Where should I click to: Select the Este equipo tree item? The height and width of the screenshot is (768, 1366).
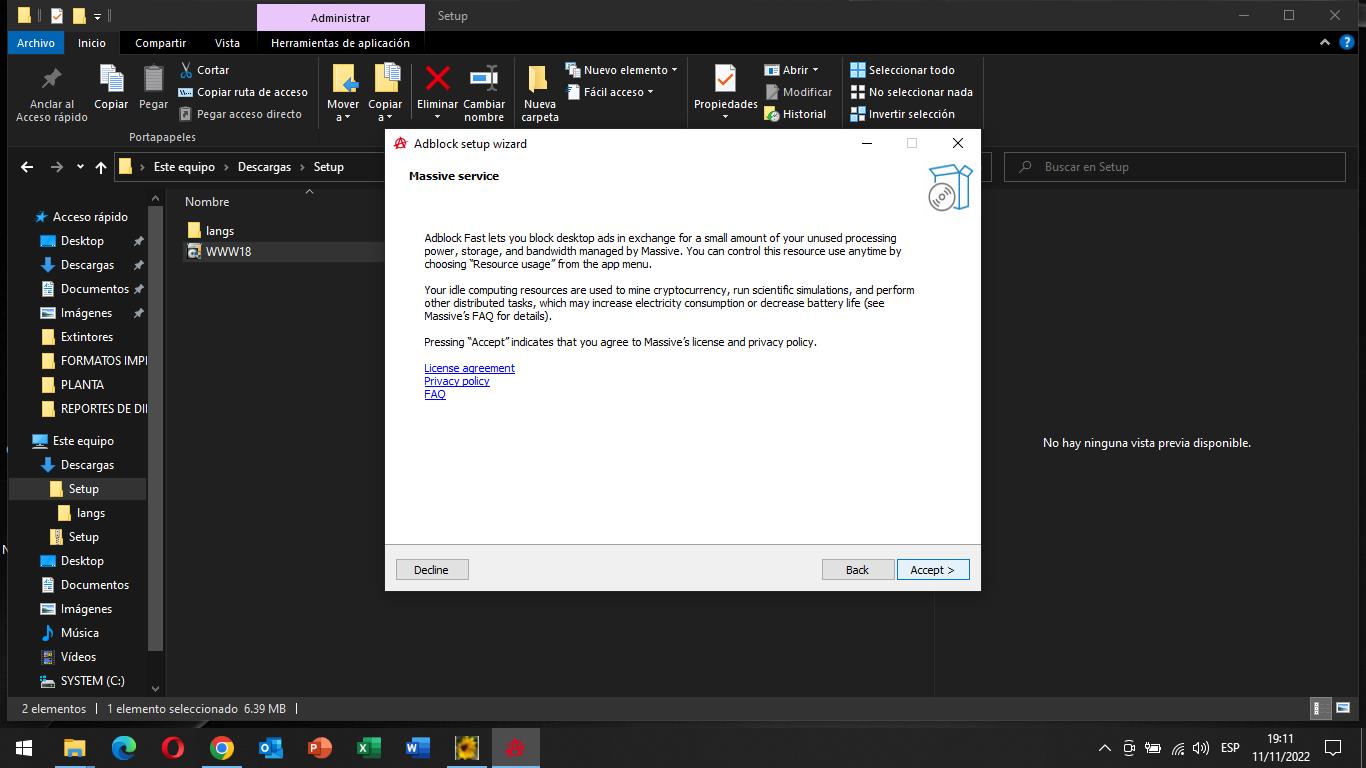(x=83, y=441)
